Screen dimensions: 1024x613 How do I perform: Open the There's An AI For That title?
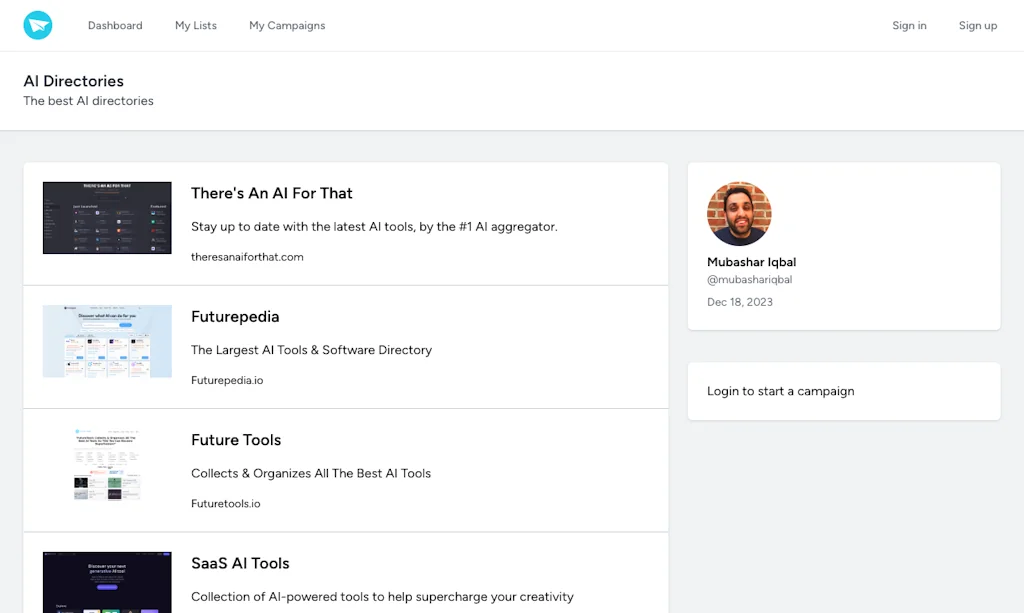coord(272,193)
